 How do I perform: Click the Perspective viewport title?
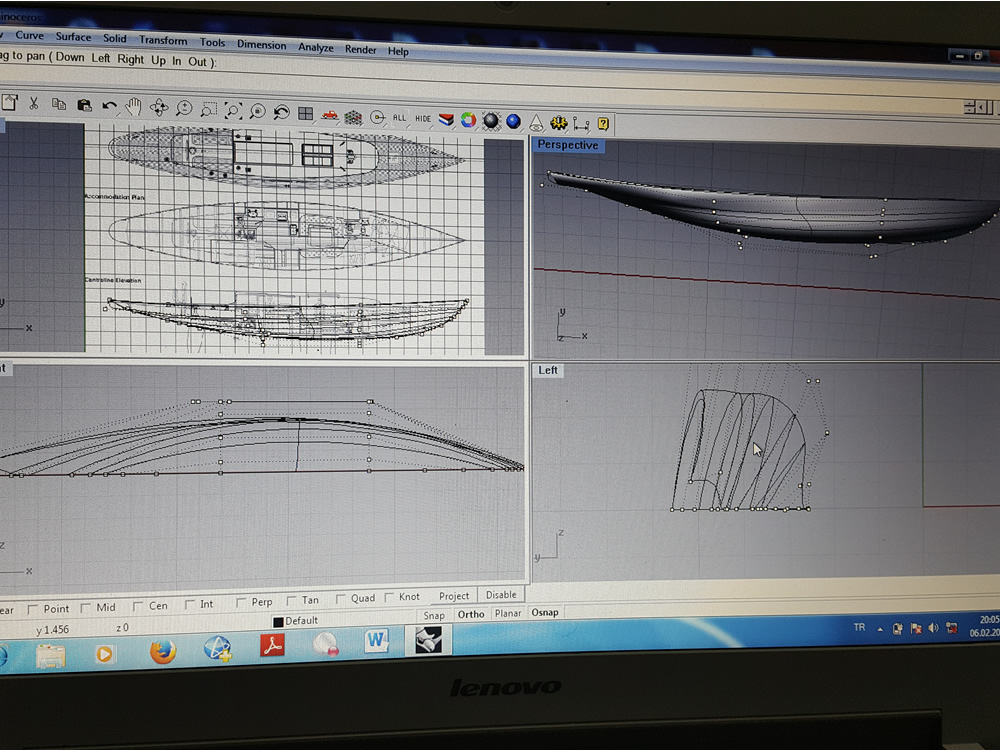[x=568, y=145]
